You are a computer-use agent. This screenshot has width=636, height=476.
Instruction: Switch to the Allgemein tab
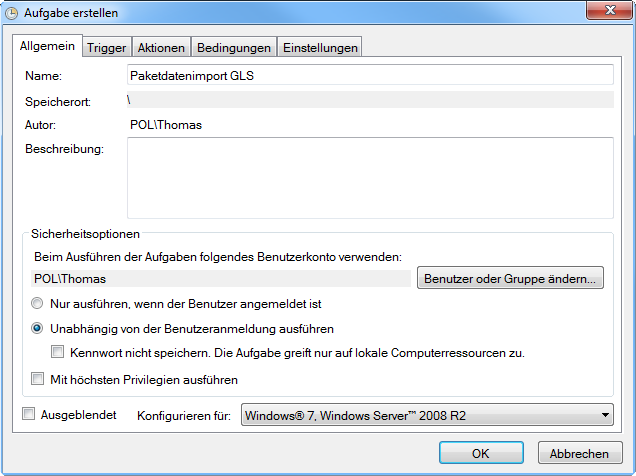tap(47, 47)
